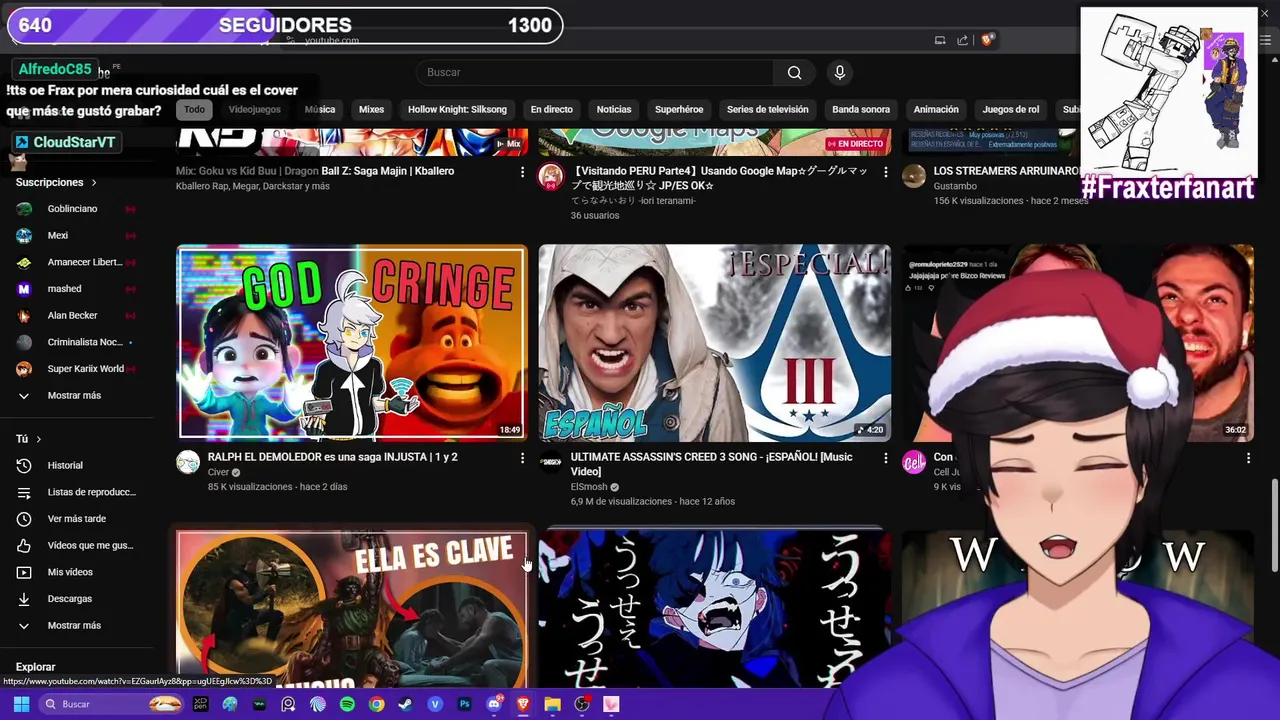Viewport: 1280px width, 720px height.
Task: Open LOS STREAMERS ARRUINARON video title
Action: 1005,171
